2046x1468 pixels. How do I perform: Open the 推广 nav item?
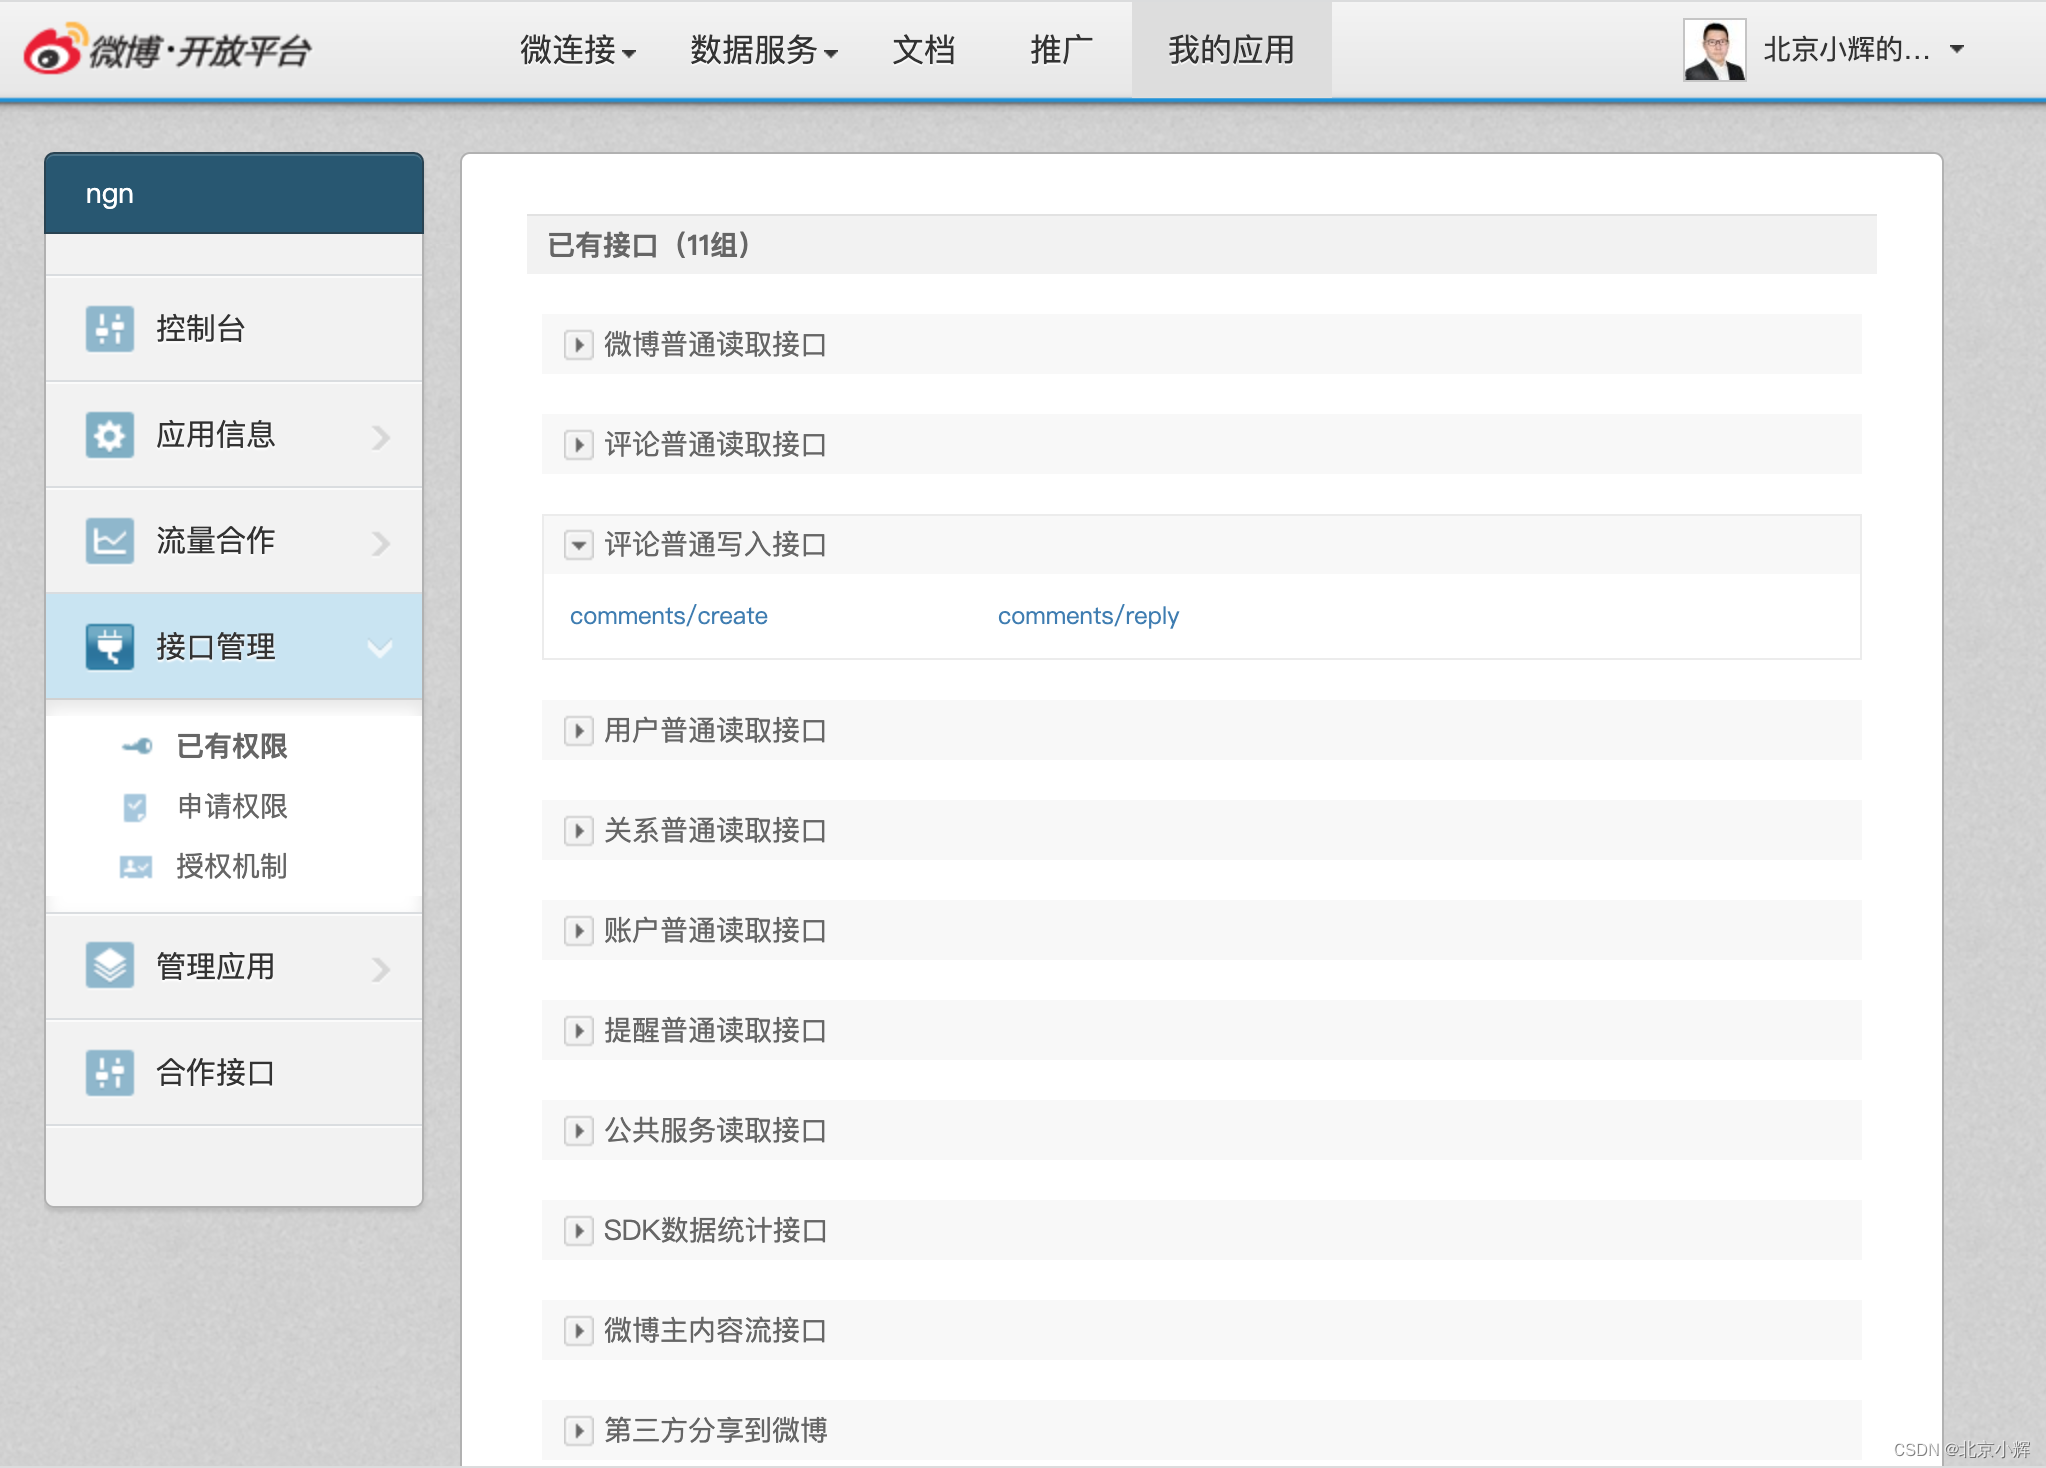click(1062, 49)
